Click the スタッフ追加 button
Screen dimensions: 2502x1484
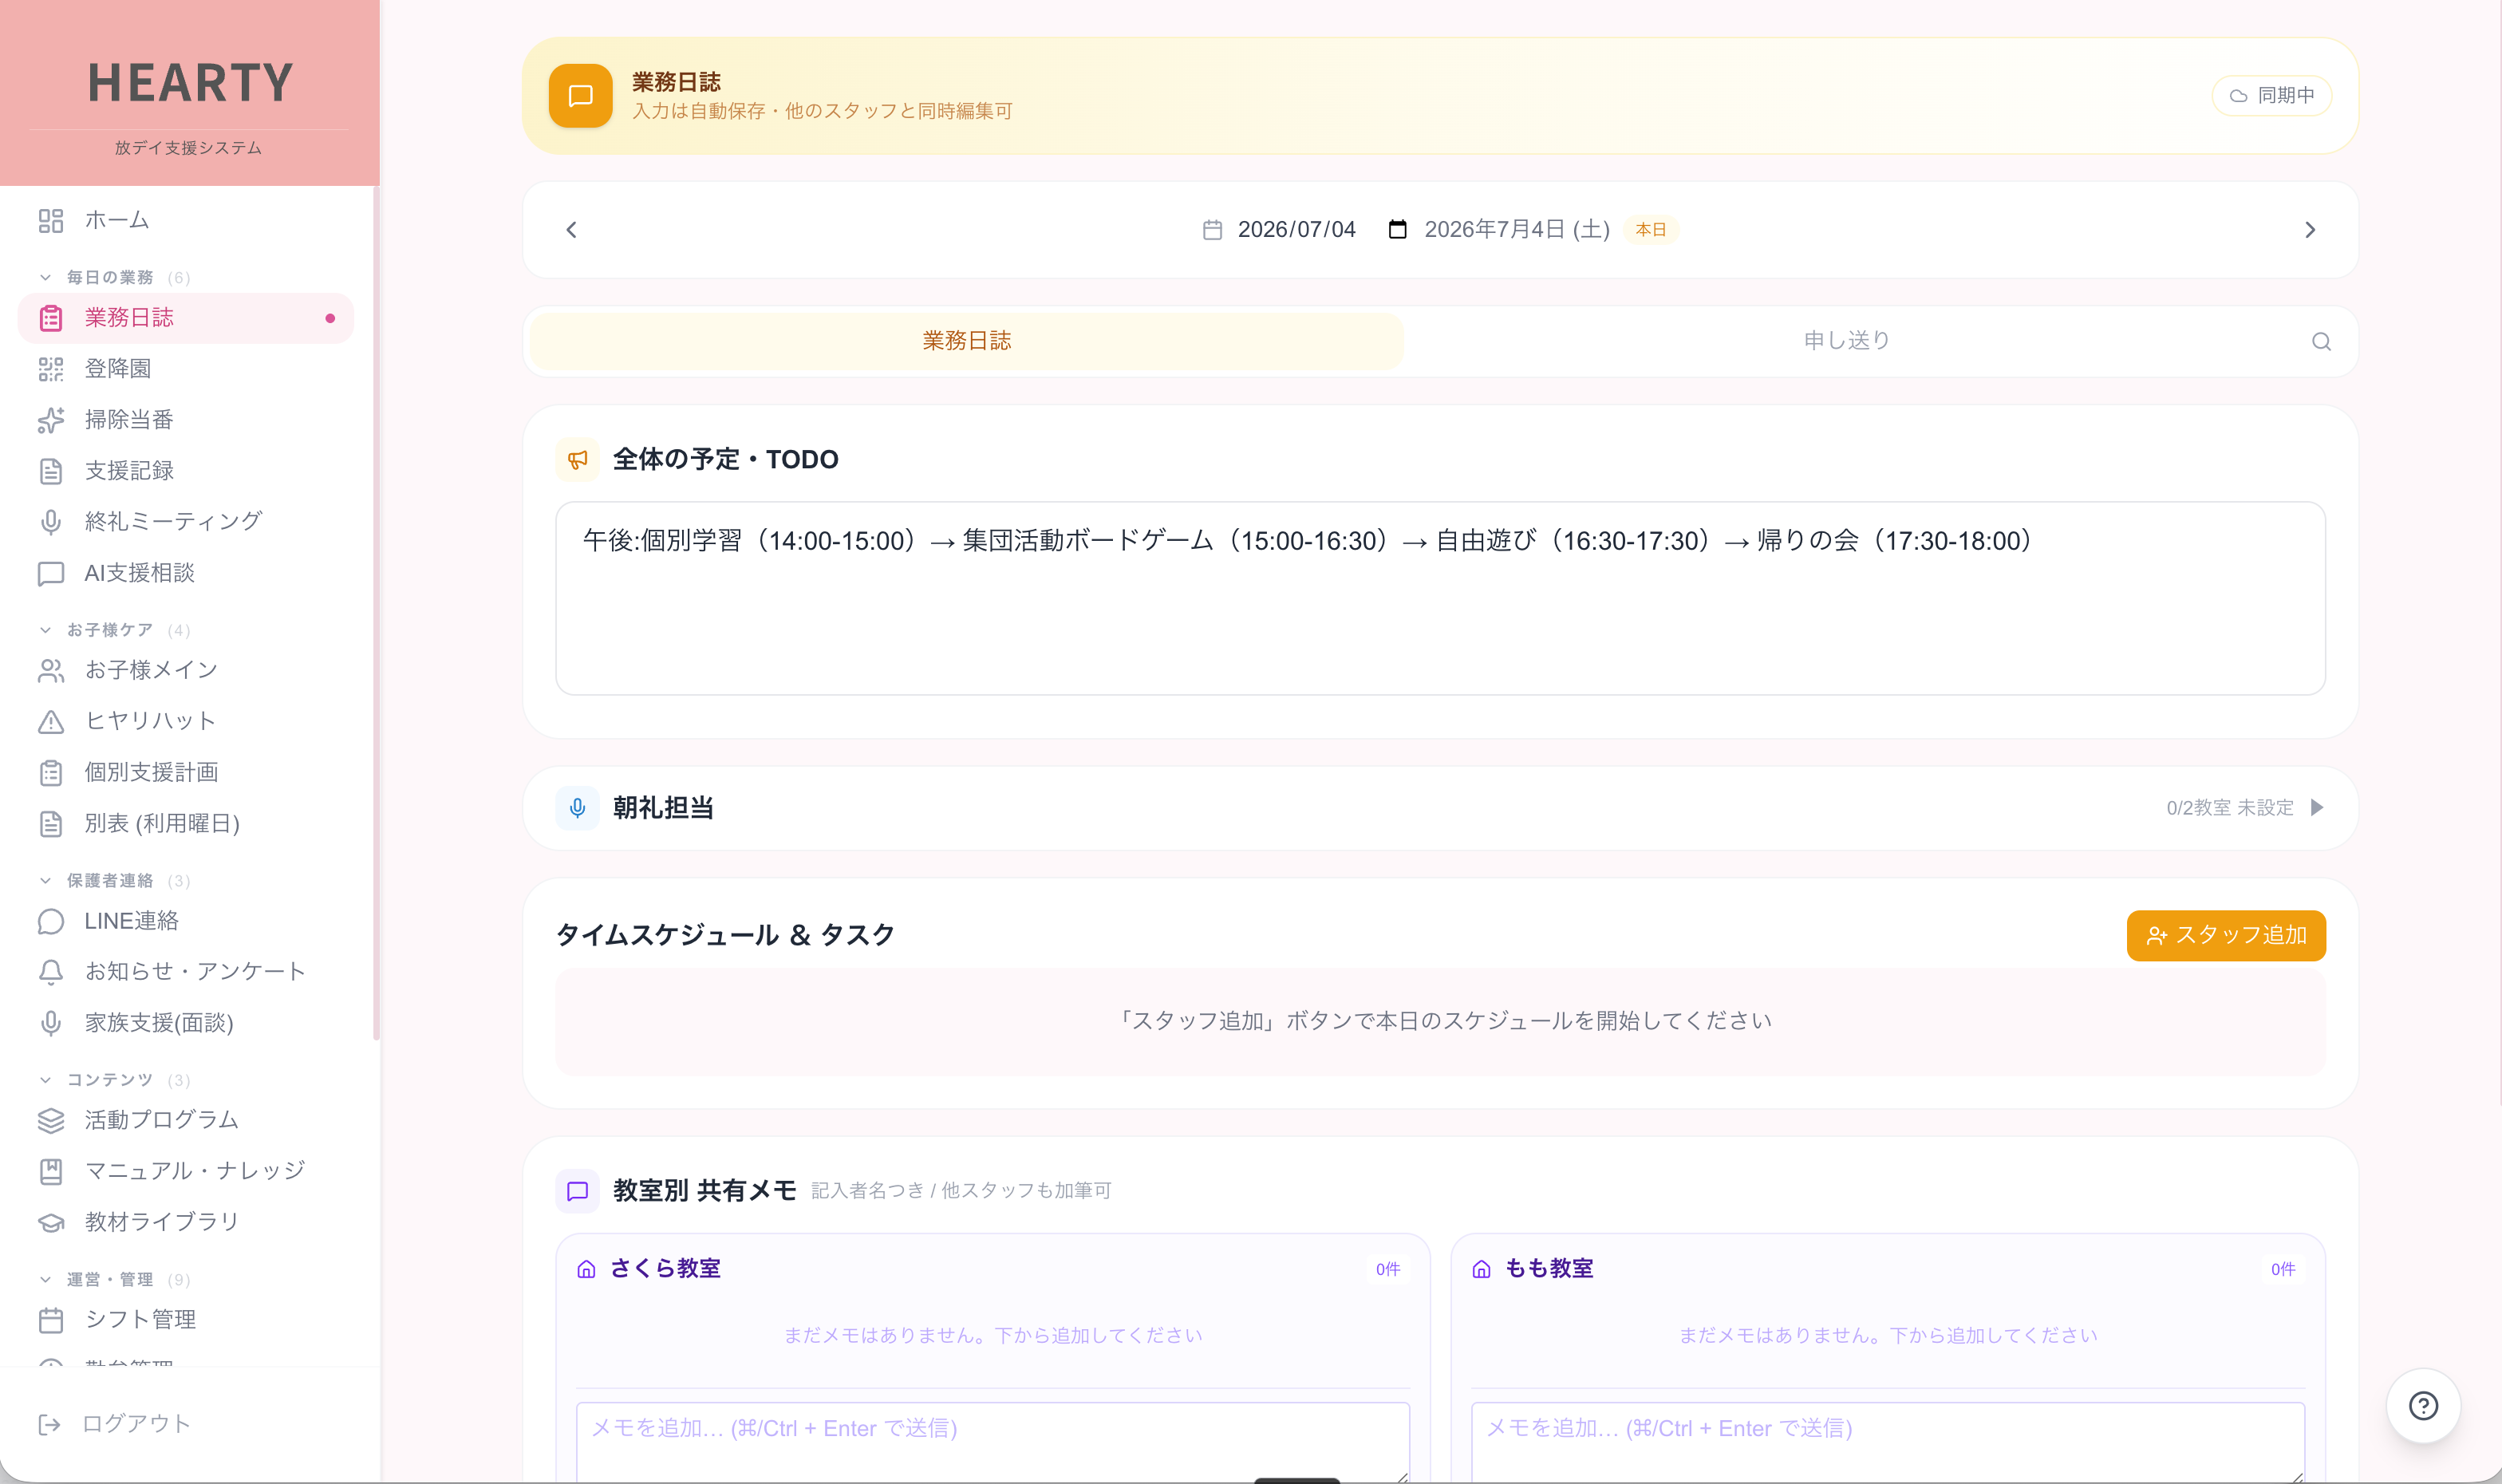pos(2226,936)
